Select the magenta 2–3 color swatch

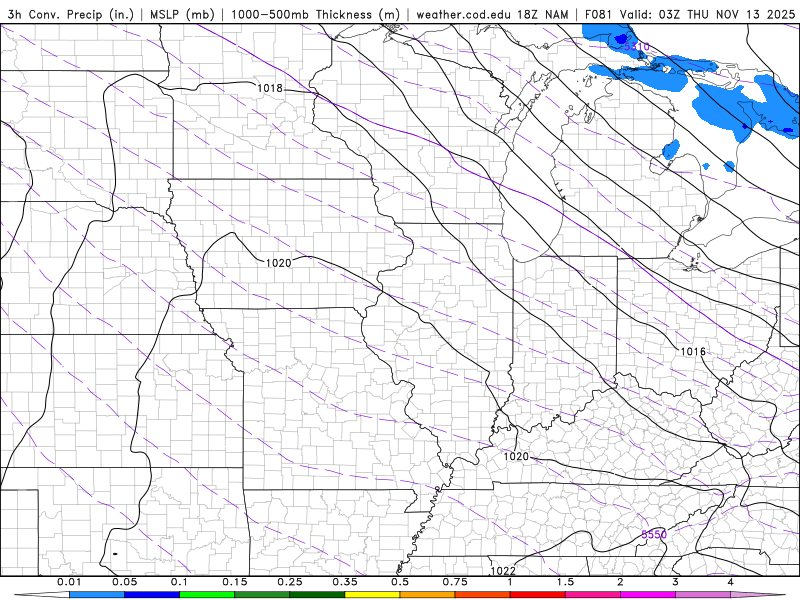(x=648, y=595)
